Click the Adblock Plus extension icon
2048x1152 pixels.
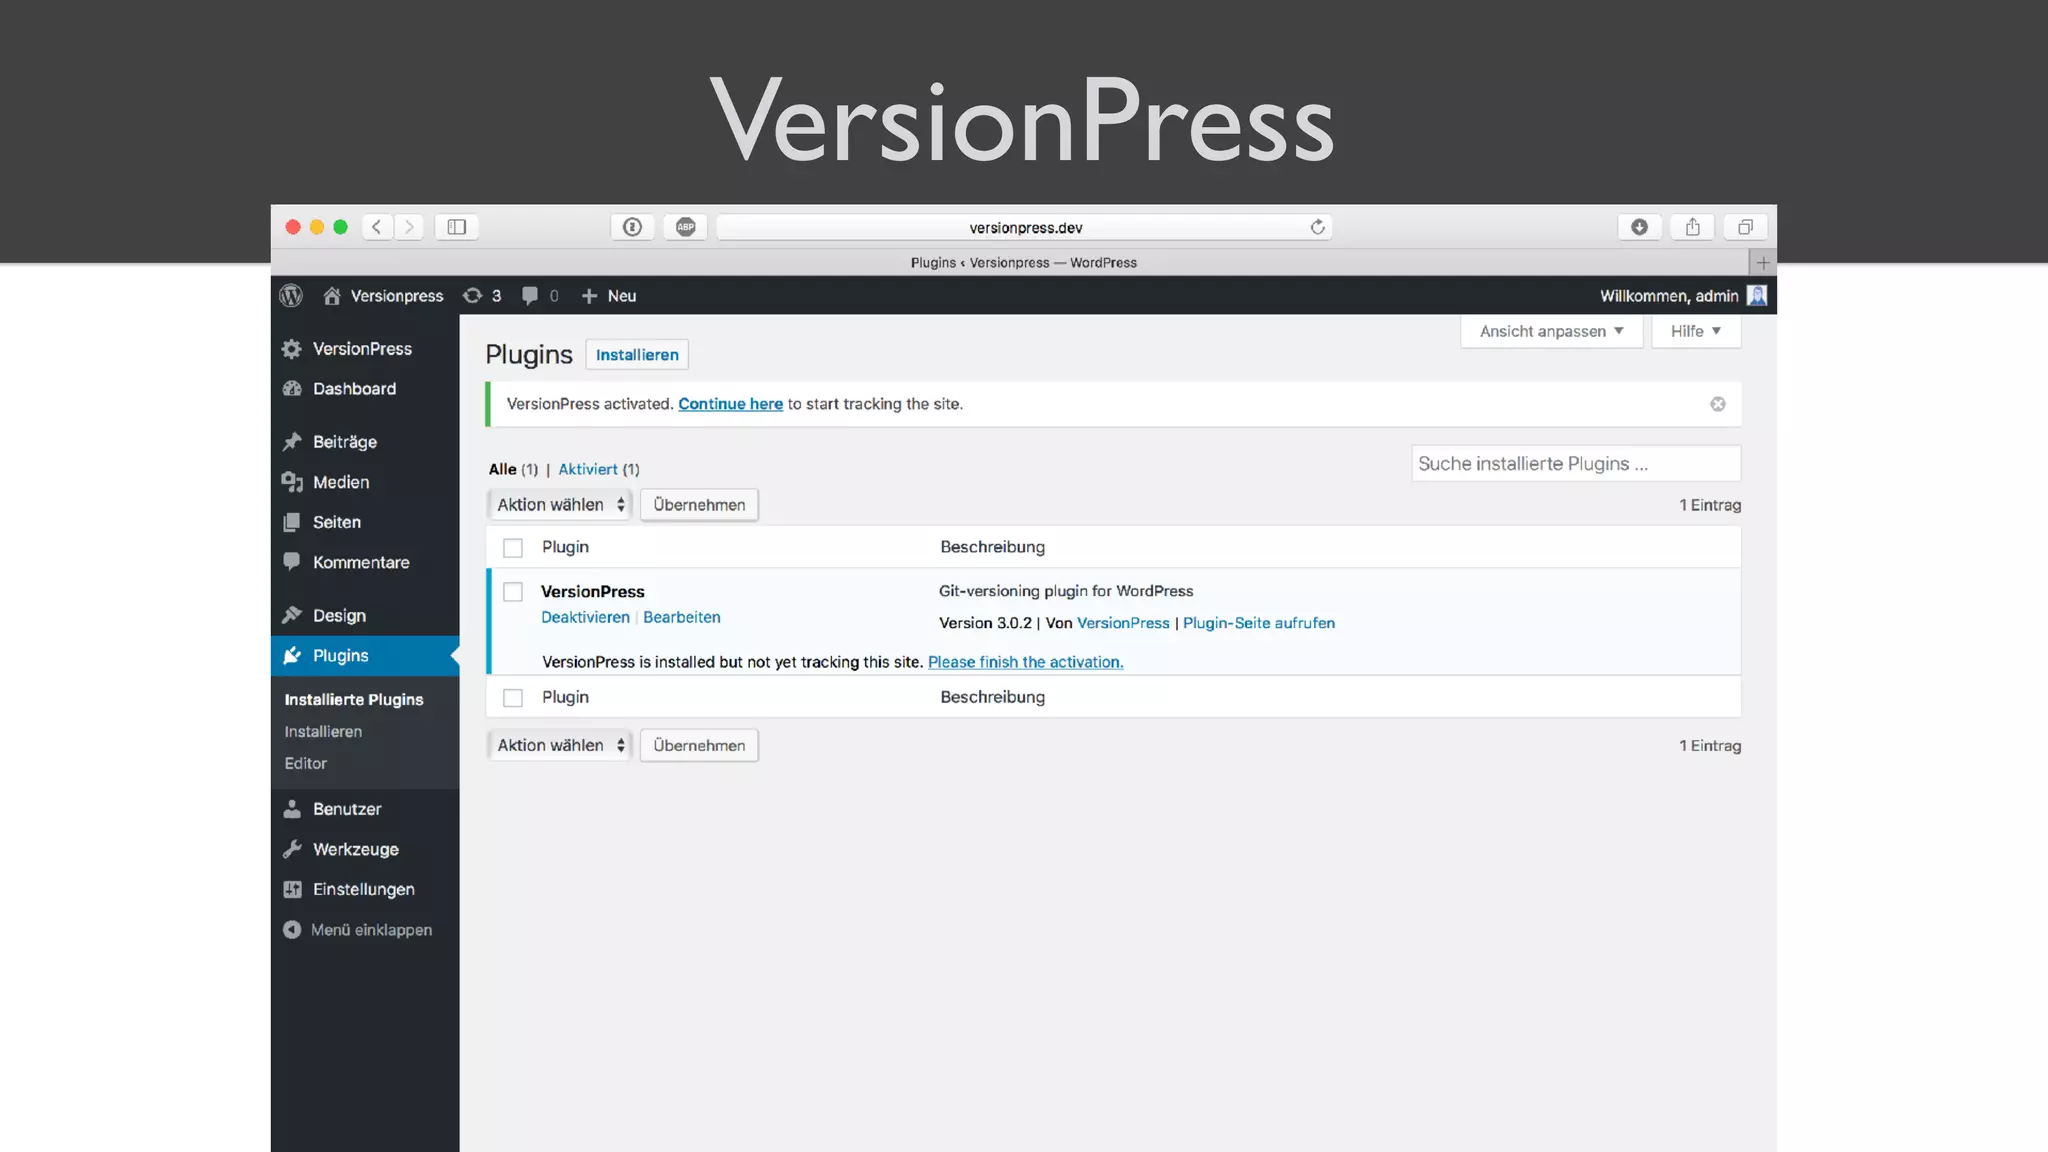coord(686,227)
